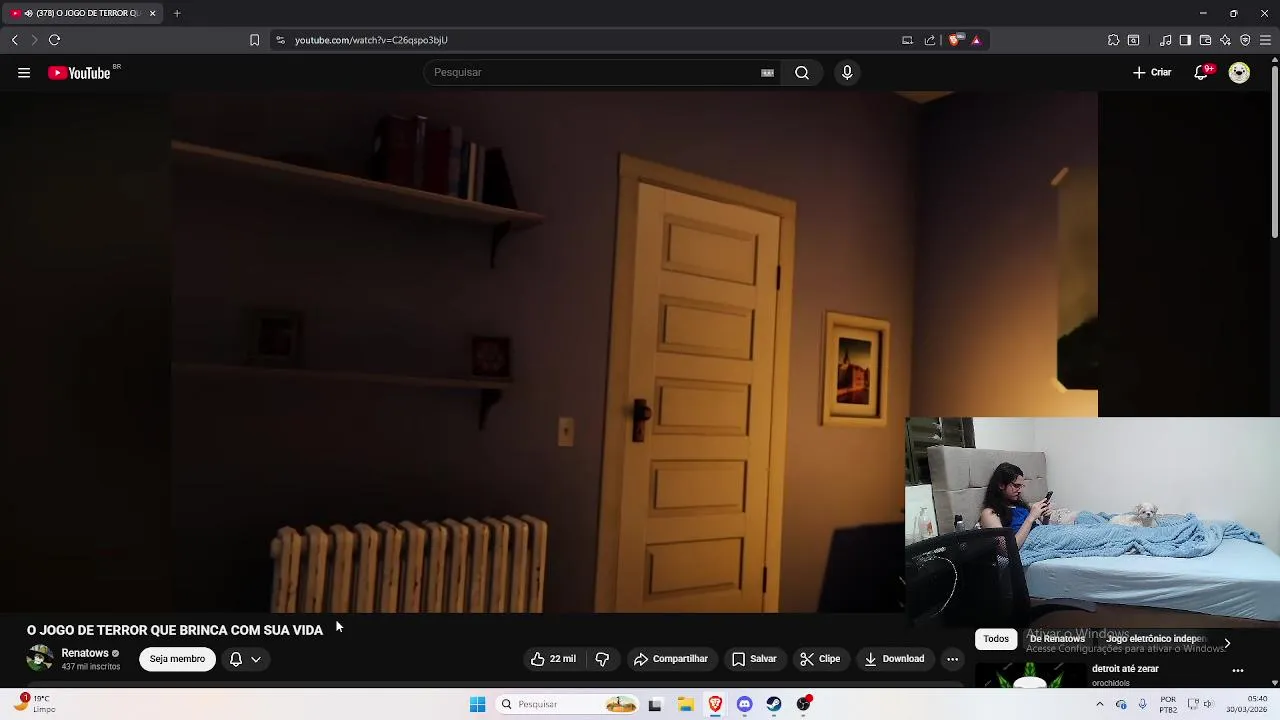Show the next filter chips with the arrow
The height and width of the screenshot is (720, 1280).
pos(1227,643)
